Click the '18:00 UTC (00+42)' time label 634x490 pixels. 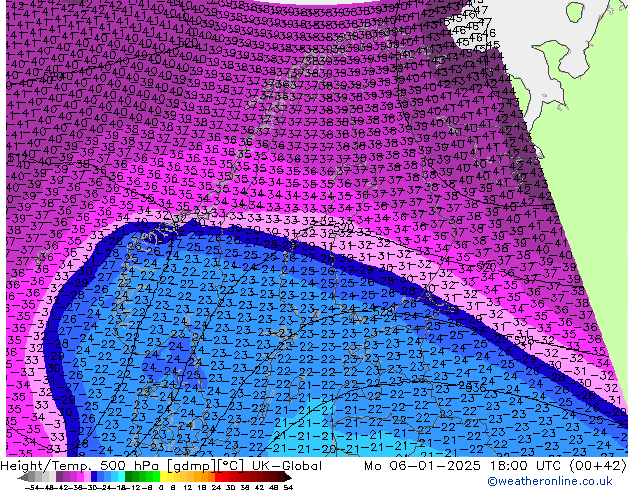point(558,466)
